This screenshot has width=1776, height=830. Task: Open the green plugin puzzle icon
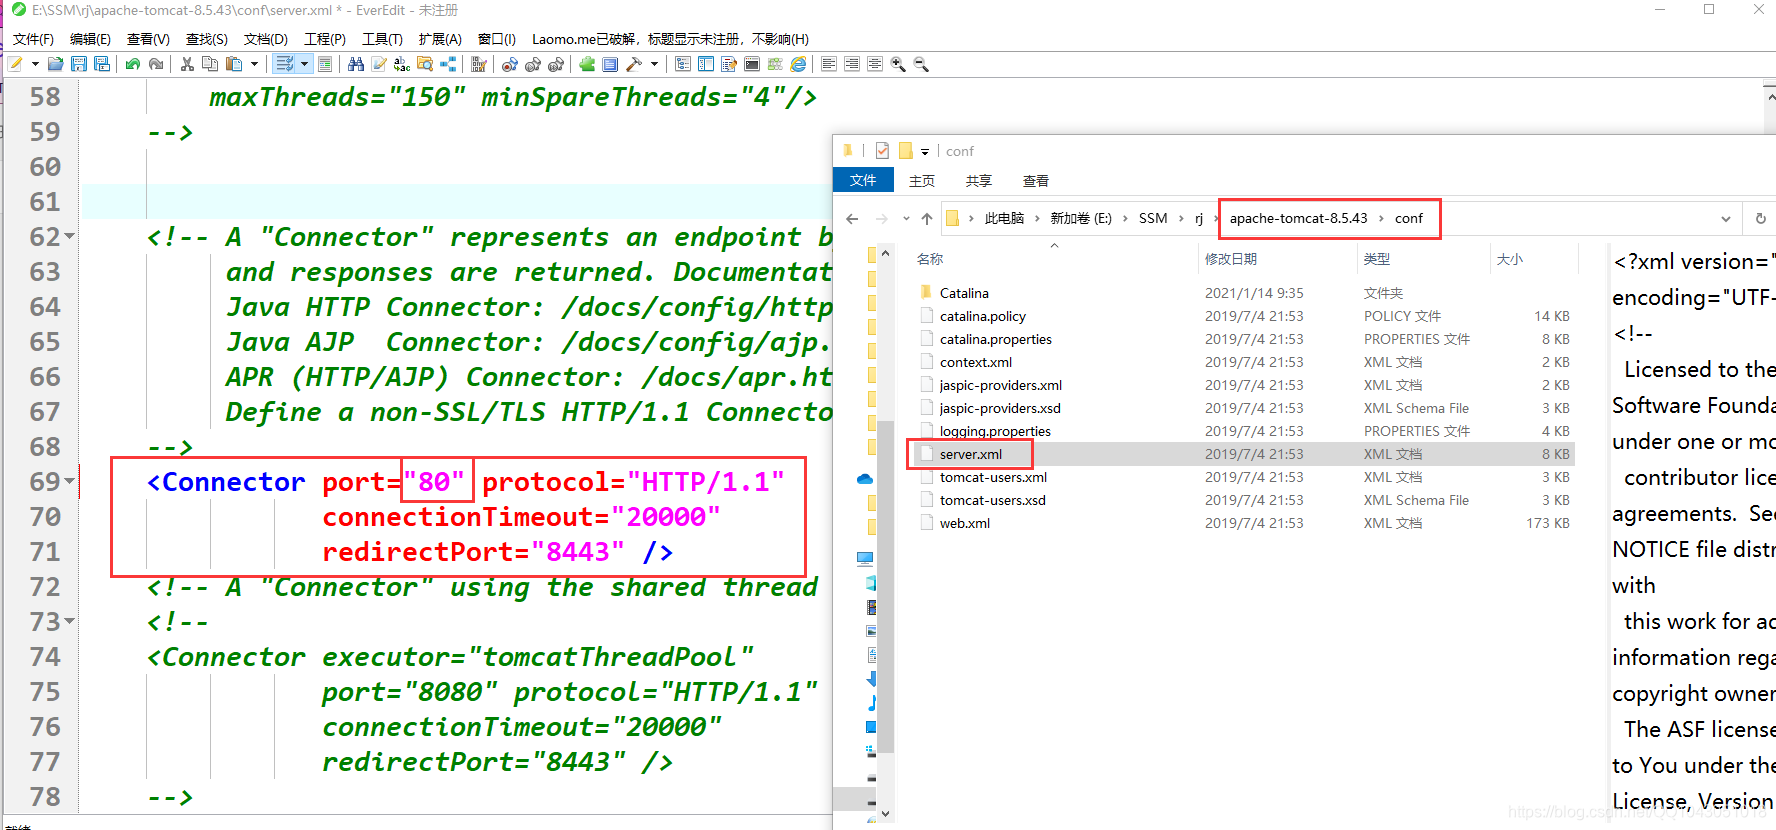(x=587, y=64)
